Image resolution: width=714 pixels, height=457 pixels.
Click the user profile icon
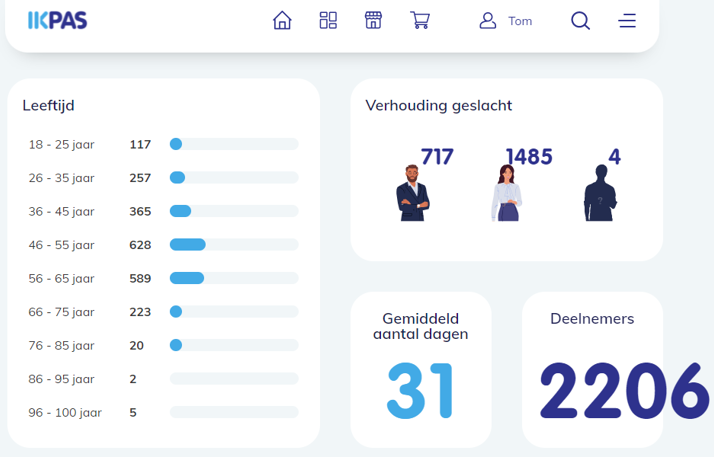[x=488, y=21]
